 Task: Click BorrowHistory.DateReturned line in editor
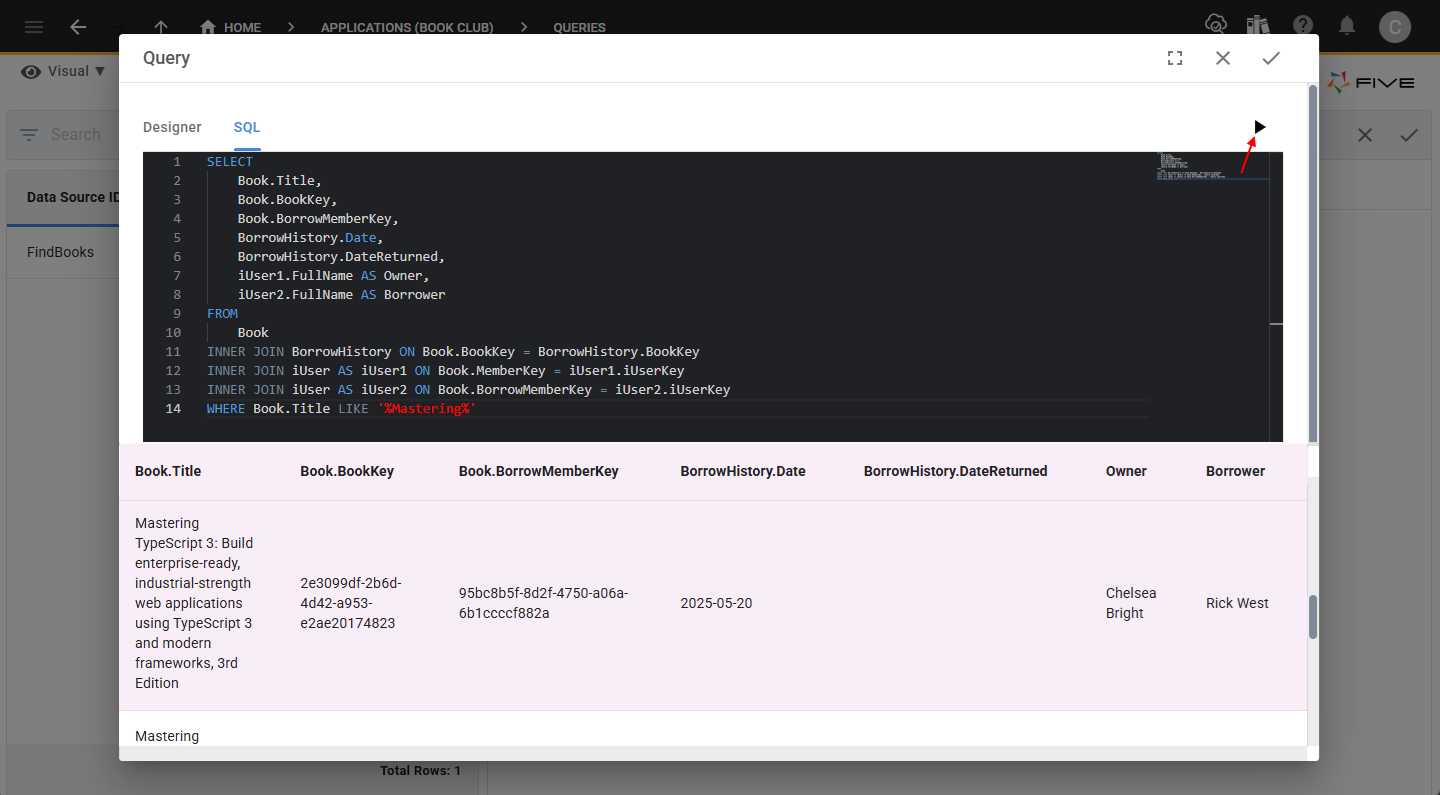pyautogui.click(x=341, y=257)
